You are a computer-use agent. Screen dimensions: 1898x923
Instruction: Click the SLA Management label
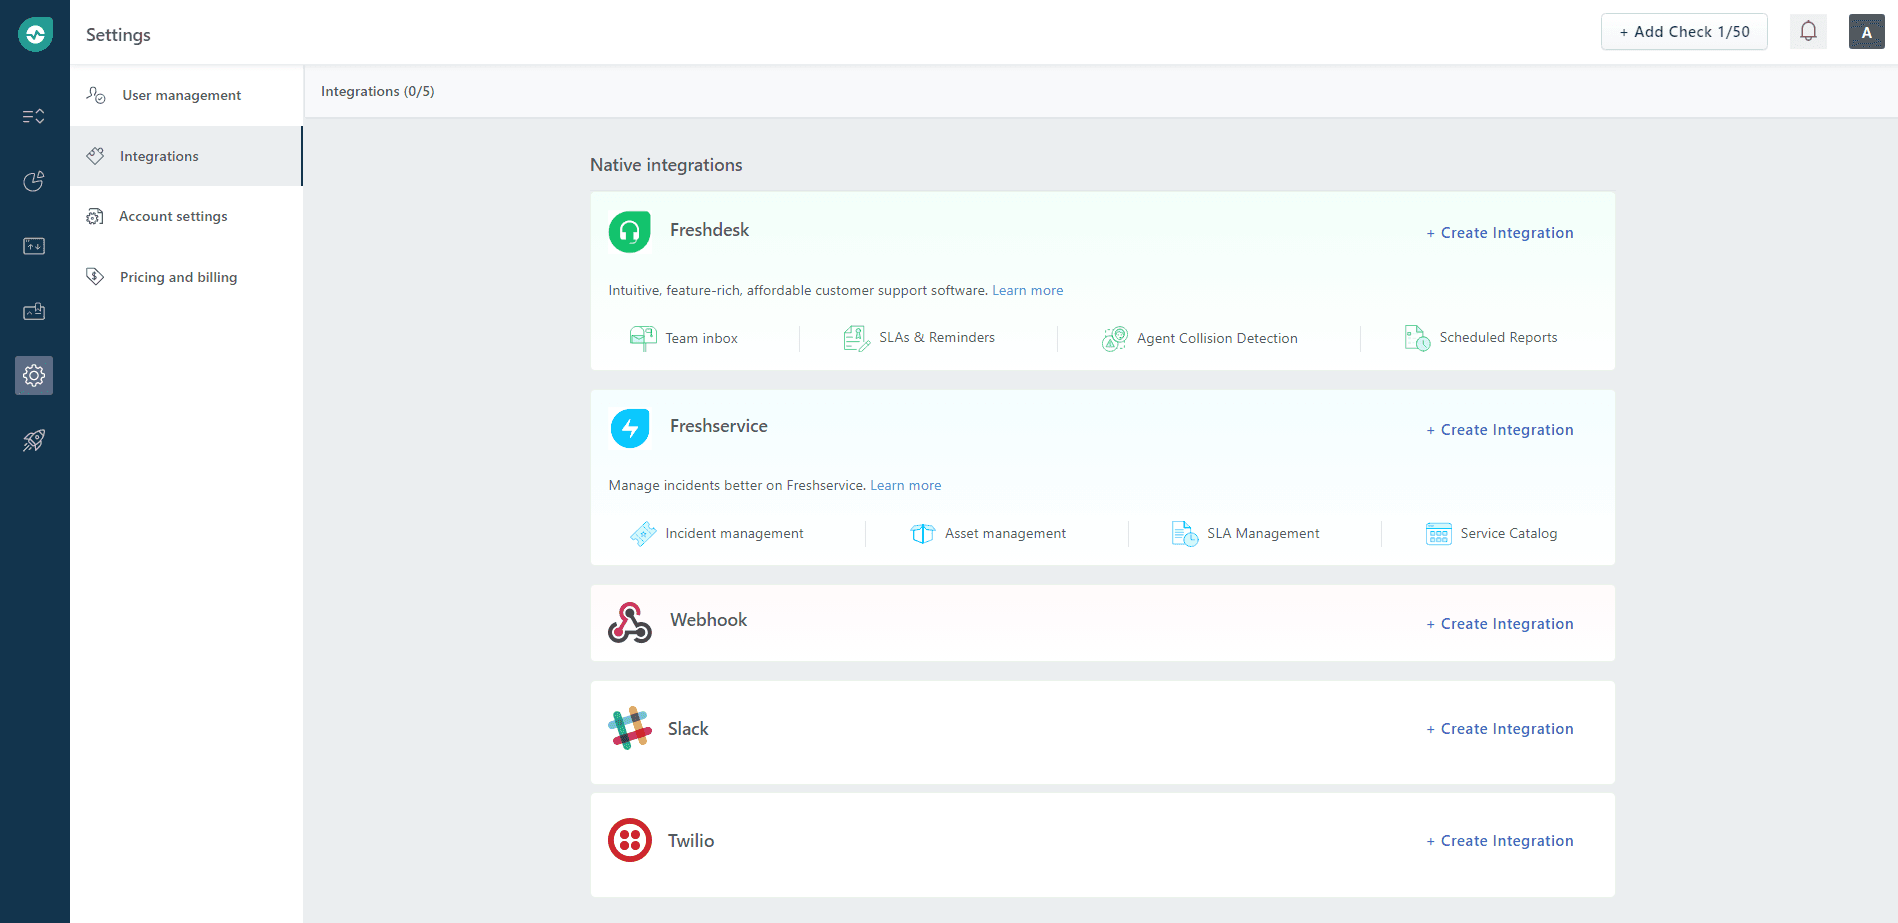pos(1263,534)
